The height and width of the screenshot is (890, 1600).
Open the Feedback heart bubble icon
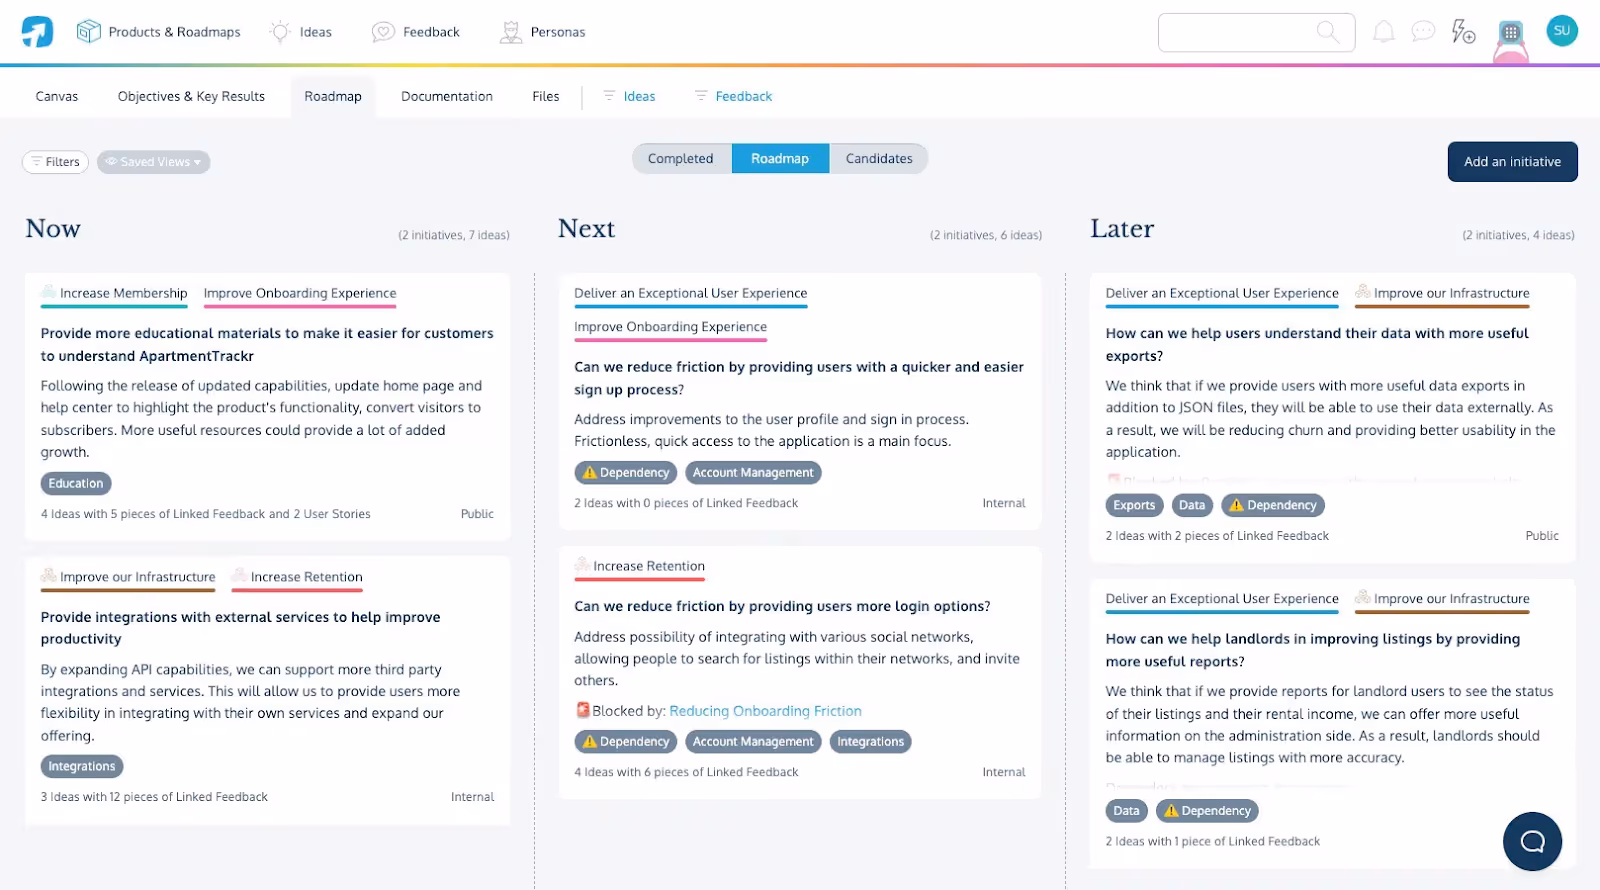[383, 32]
